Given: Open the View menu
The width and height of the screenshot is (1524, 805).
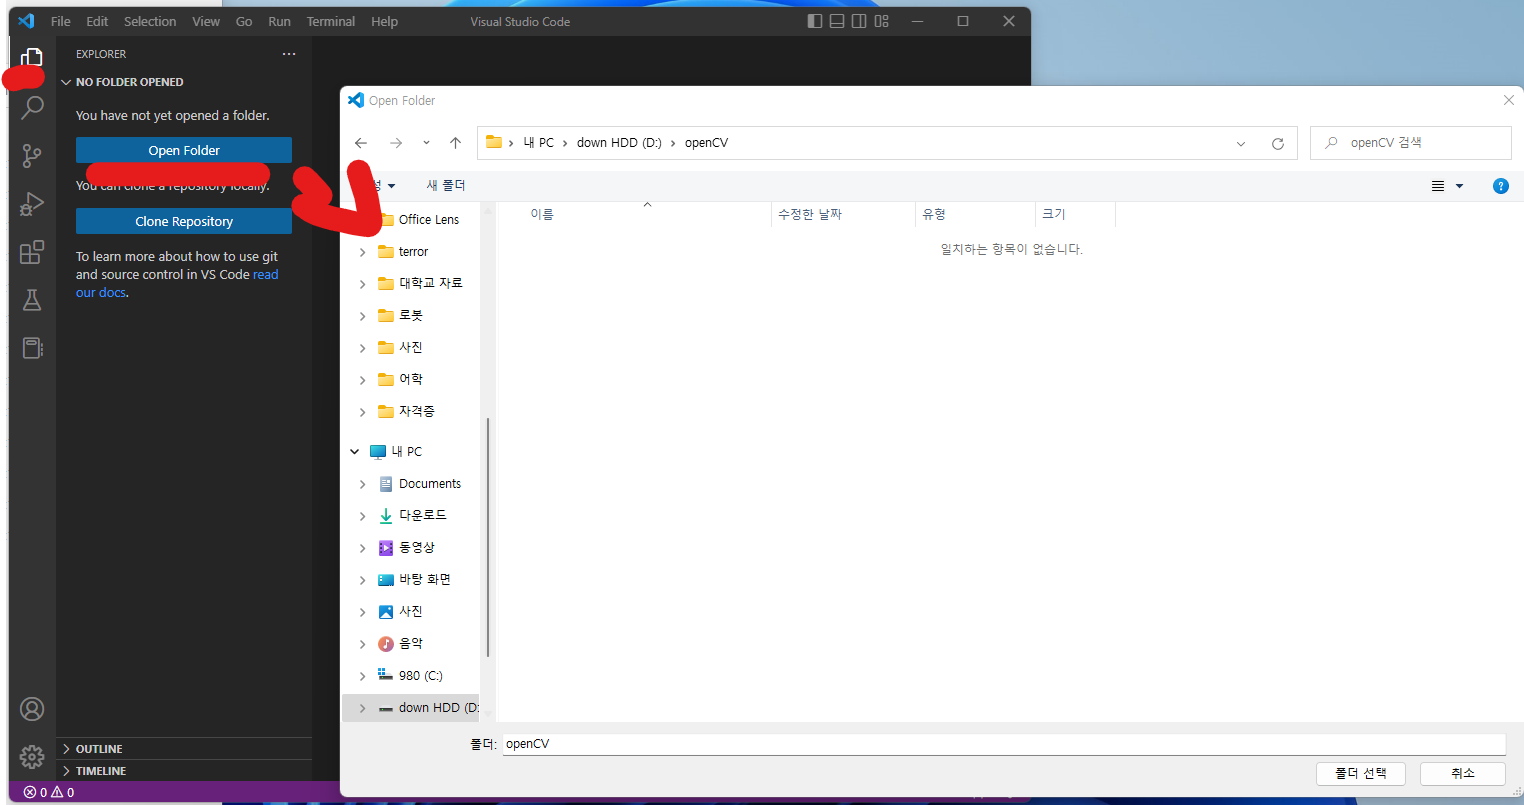Looking at the screenshot, I should click(206, 21).
